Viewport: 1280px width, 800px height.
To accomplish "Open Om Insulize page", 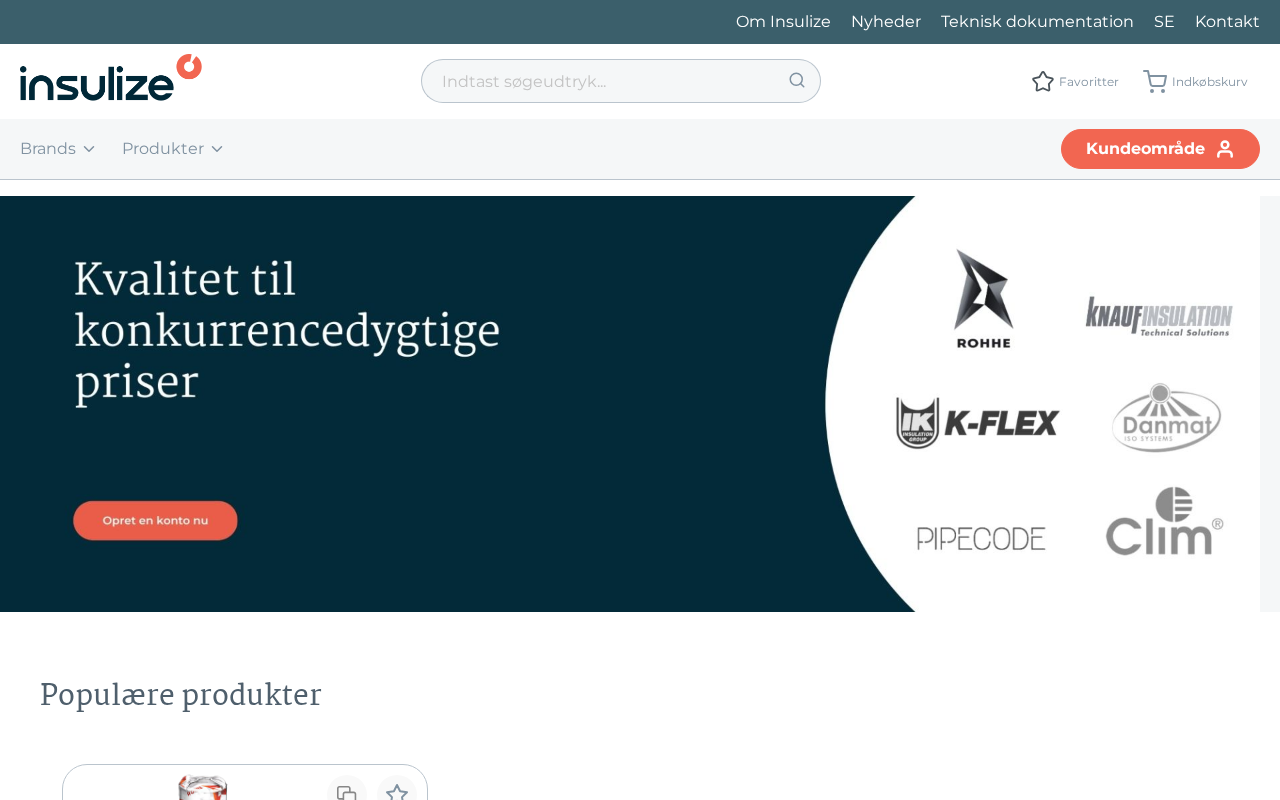I will coord(783,22).
